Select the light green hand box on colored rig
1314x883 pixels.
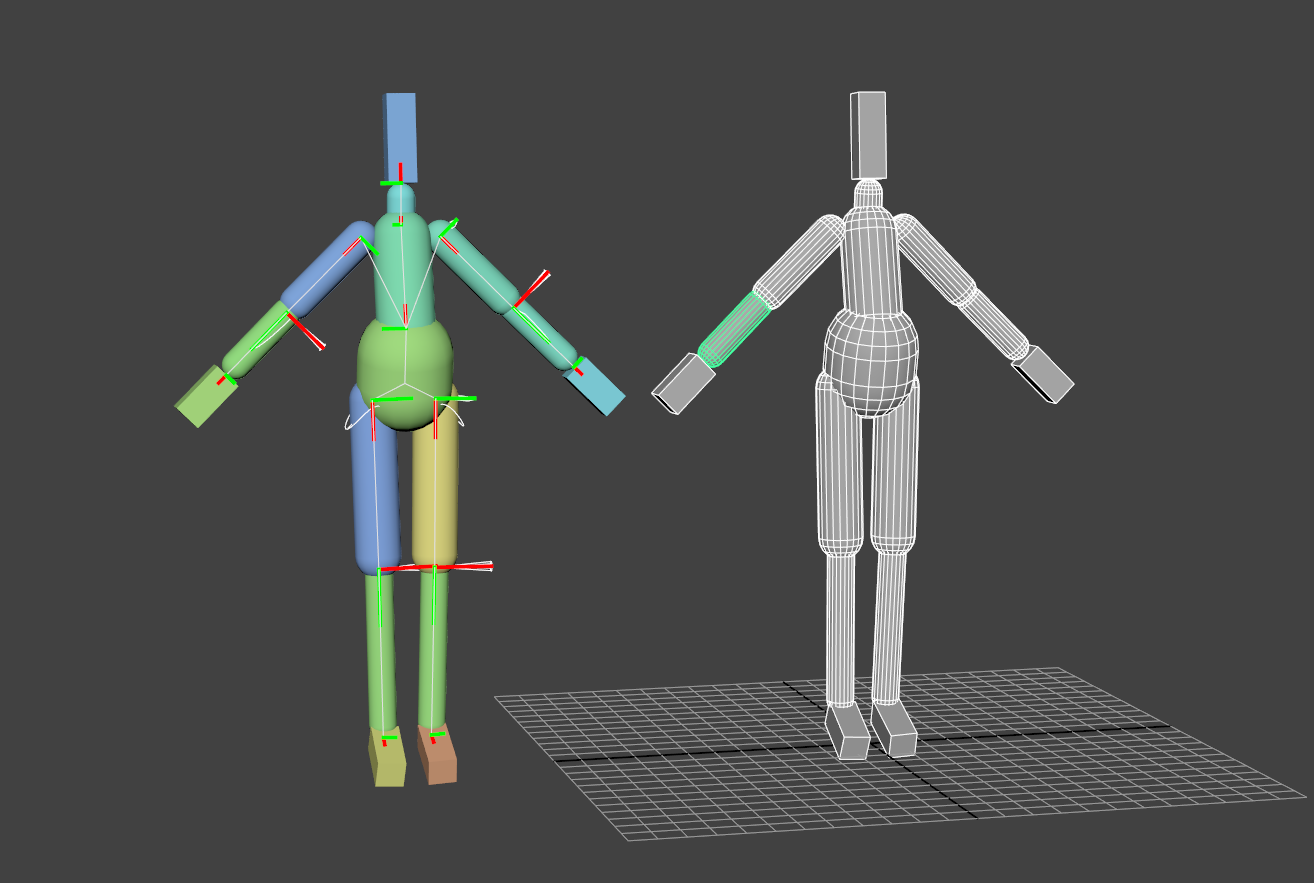206,396
